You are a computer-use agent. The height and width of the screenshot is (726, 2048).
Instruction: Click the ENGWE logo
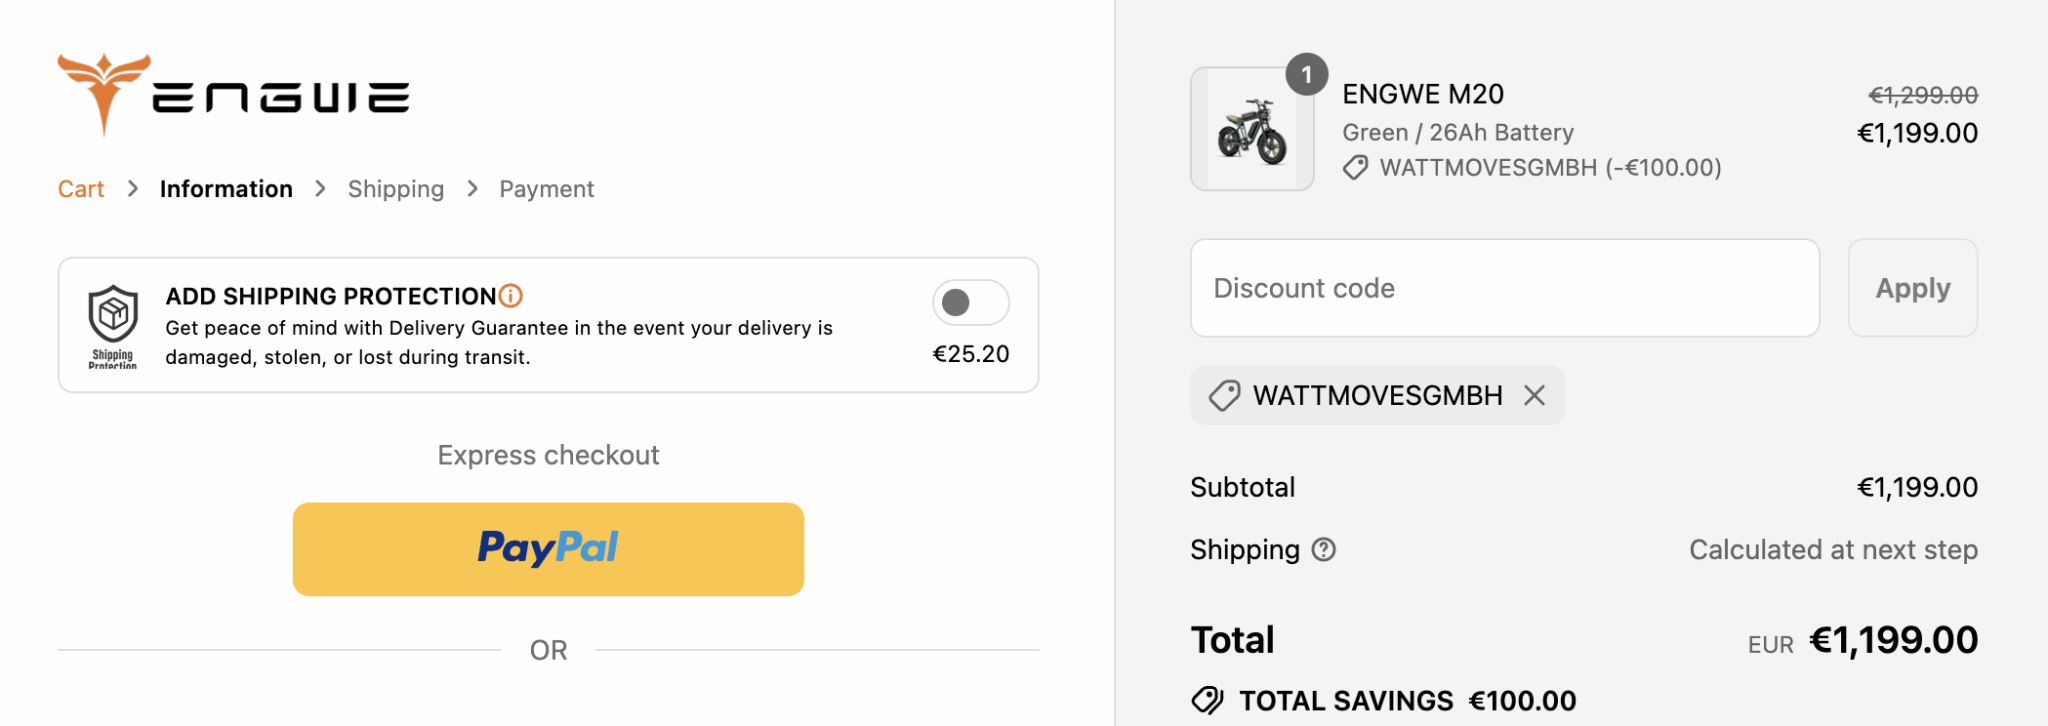coord(233,94)
